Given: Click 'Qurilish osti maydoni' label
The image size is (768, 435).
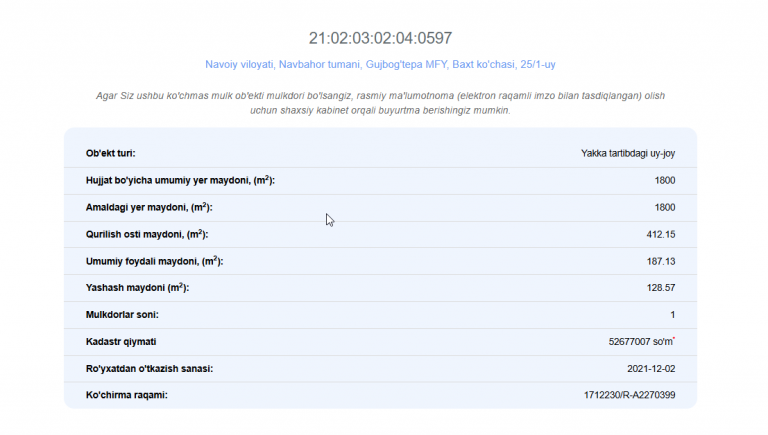Looking at the screenshot, I should (147, 234).
